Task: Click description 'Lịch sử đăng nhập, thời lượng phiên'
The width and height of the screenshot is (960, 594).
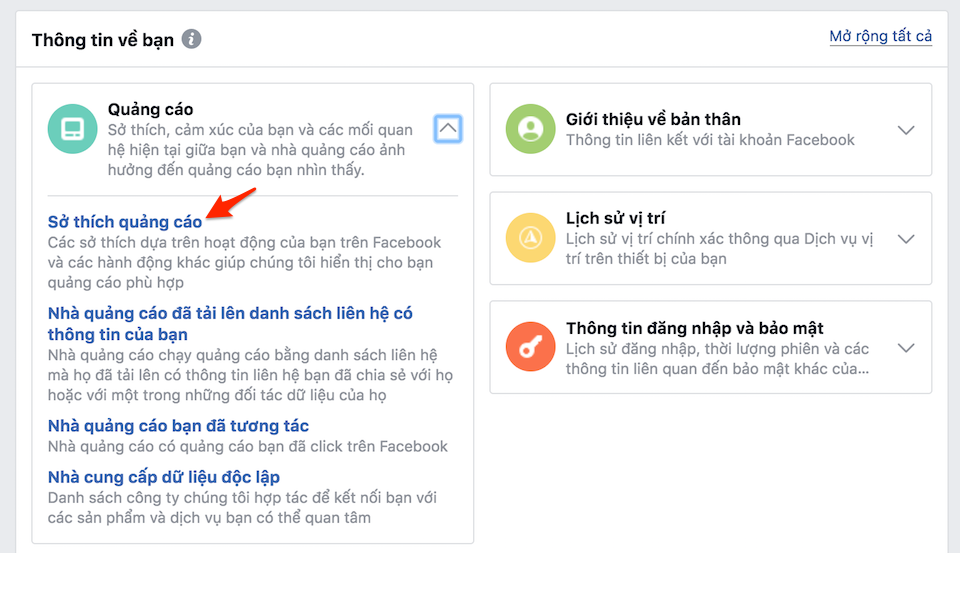Action: pos(717,358)
